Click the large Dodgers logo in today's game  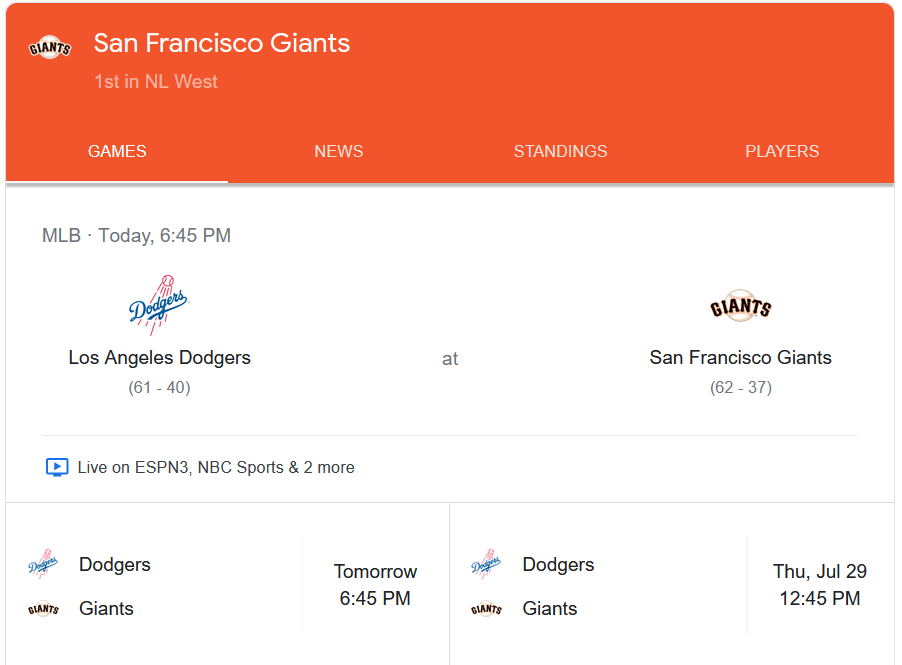point(159,305)
